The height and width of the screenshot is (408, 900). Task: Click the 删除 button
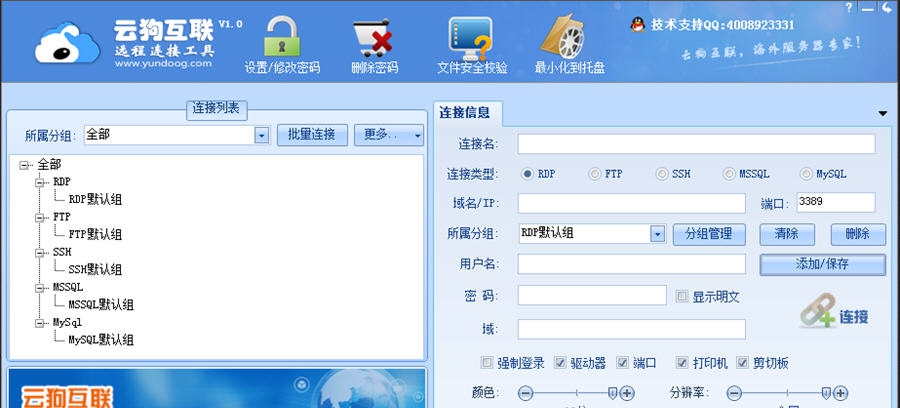pos(858,234)
